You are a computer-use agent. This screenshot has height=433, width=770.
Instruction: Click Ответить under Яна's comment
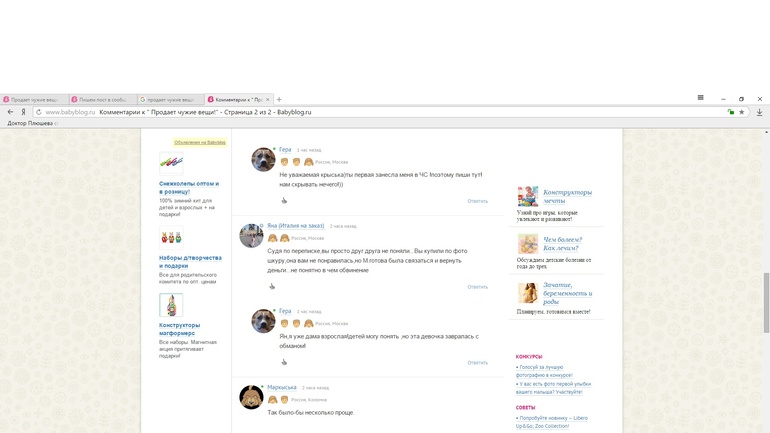tap(477, 287)
